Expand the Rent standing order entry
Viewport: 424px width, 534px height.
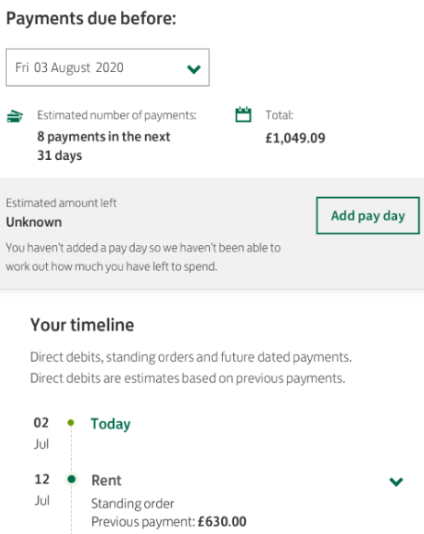[x=396, y=482]
